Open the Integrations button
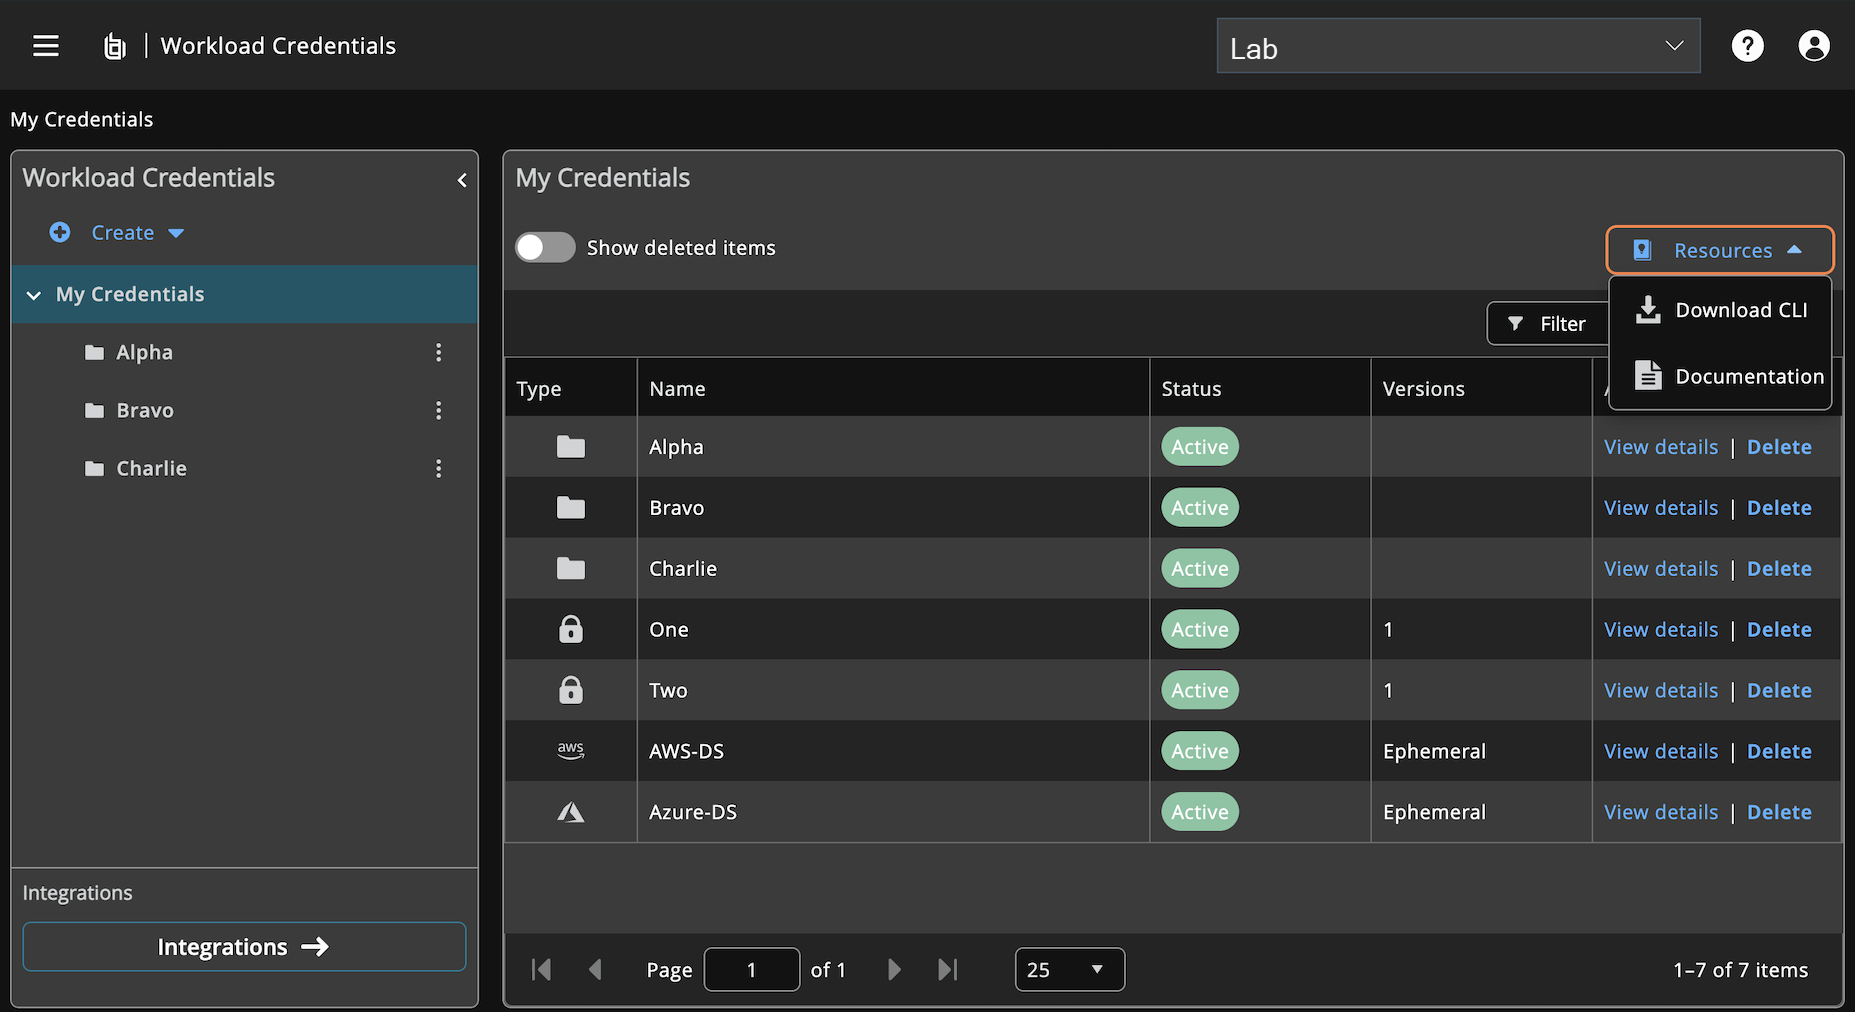The width and height of the screenshot is (1855, 1012). (x=244, y=946)
